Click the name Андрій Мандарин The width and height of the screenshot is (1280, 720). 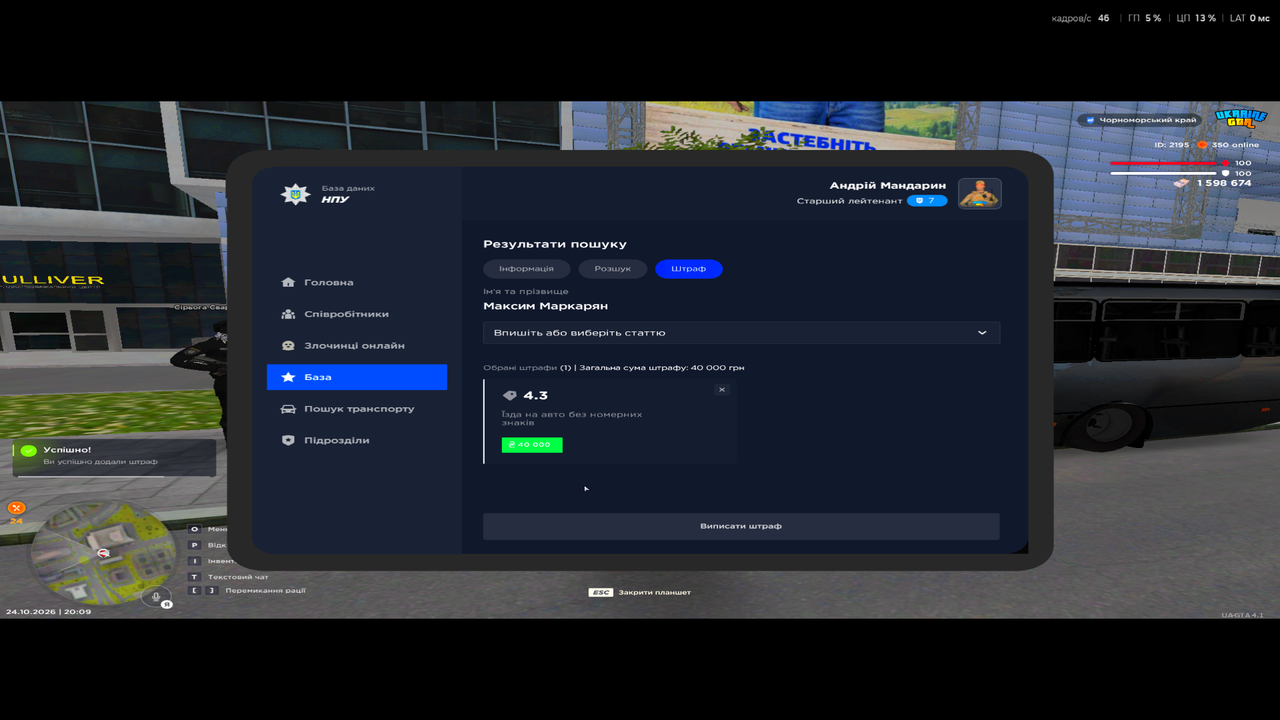(888, 186)
